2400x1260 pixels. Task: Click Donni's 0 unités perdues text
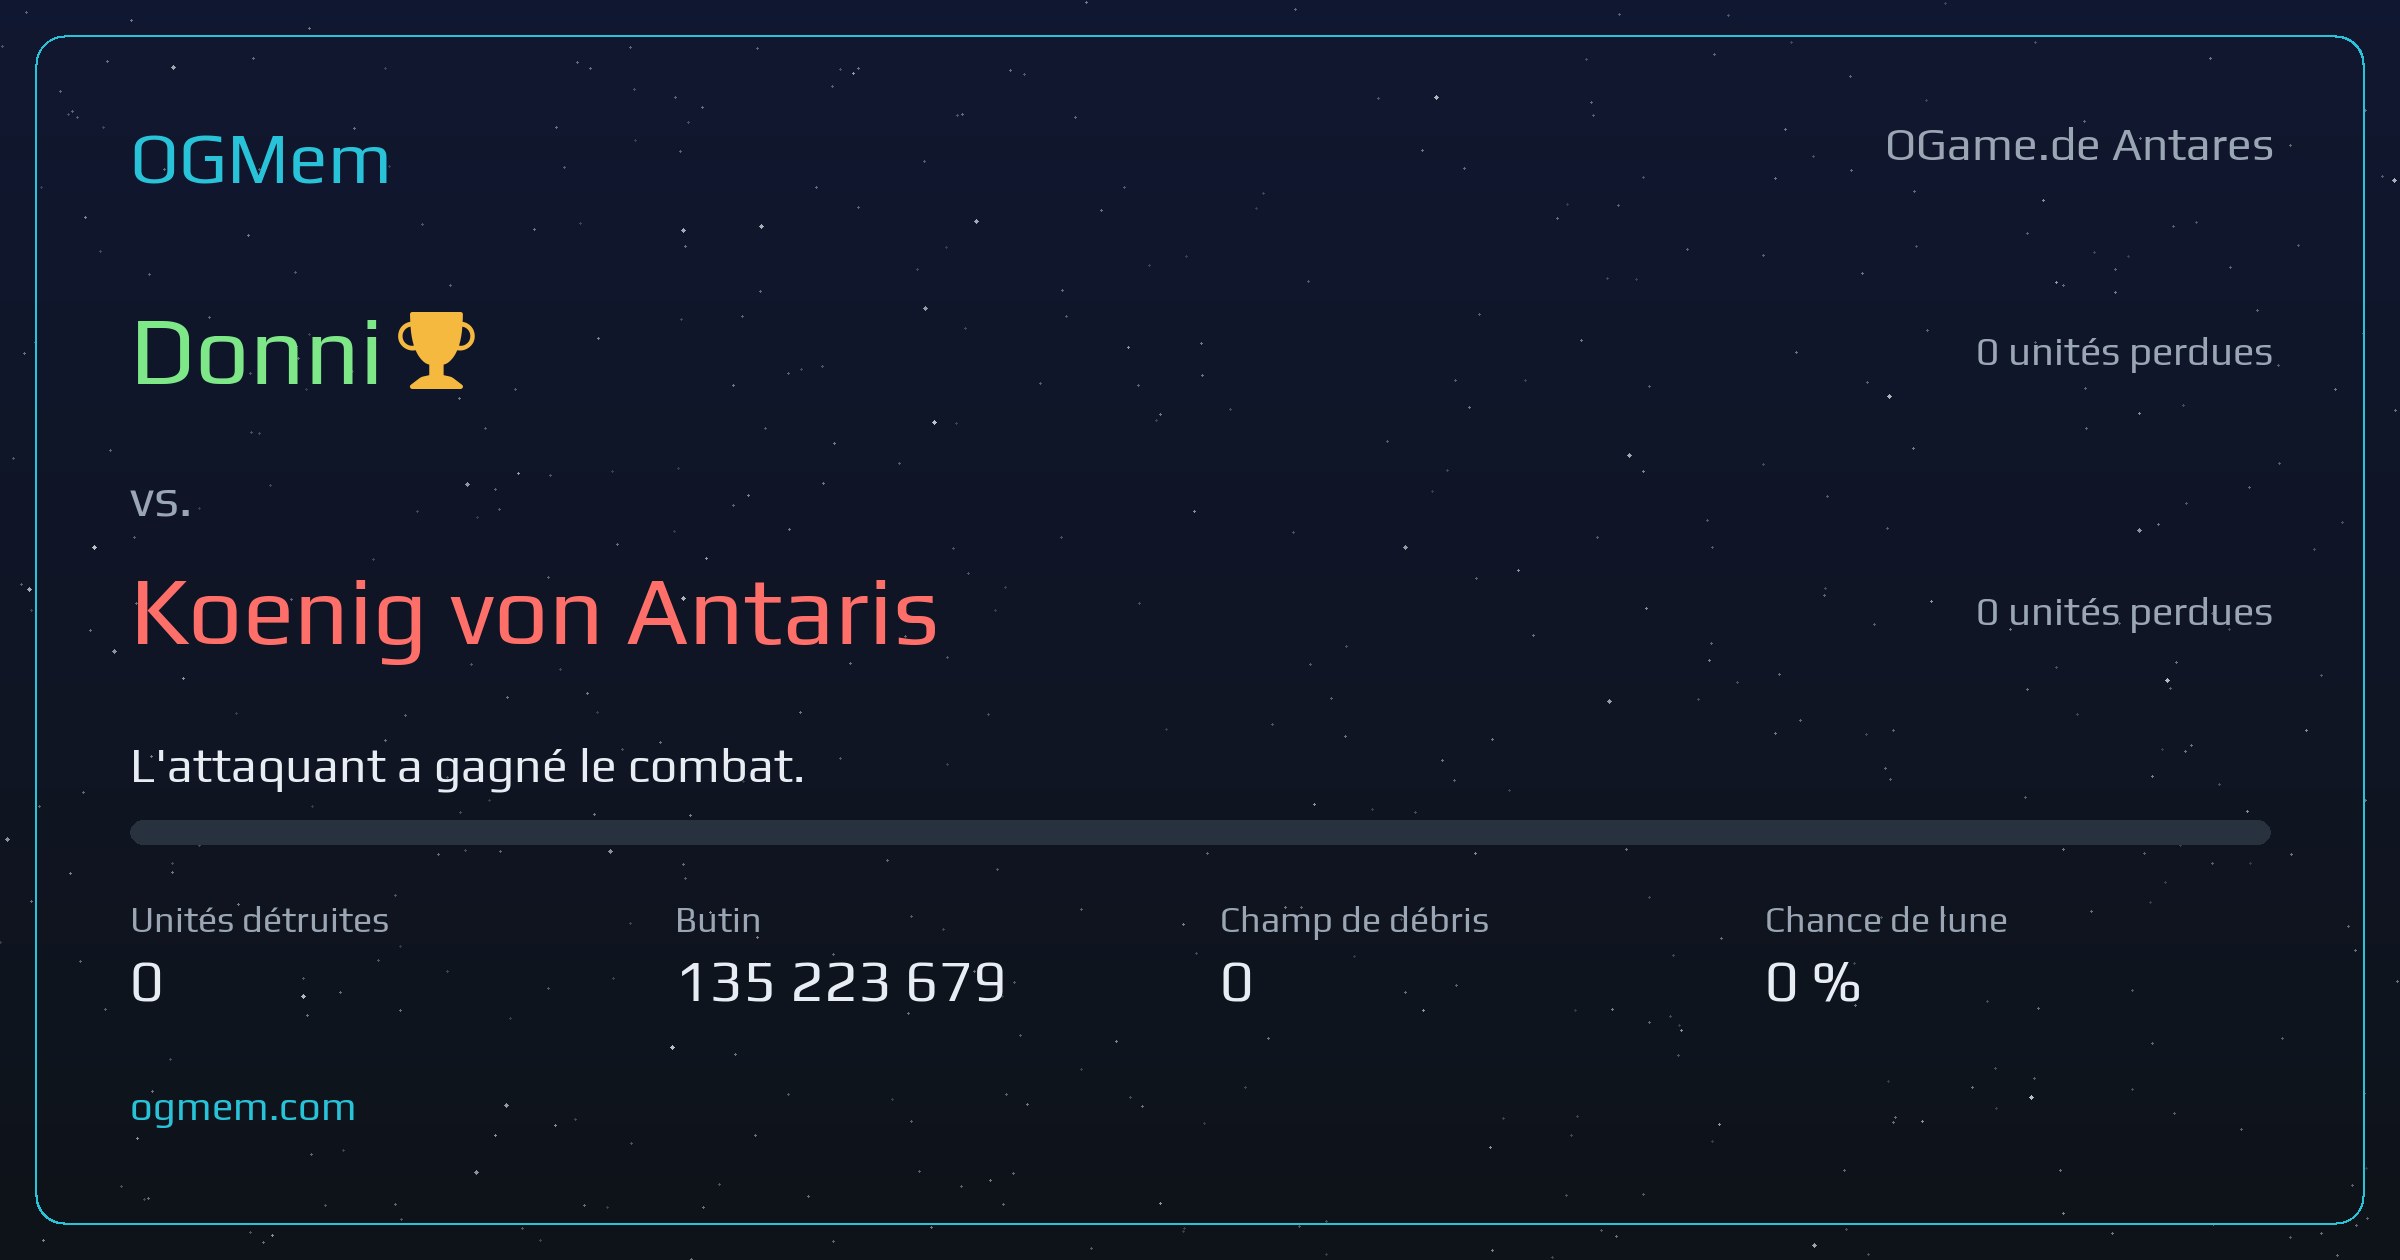pyautogui.click(x=2124, y=352)
